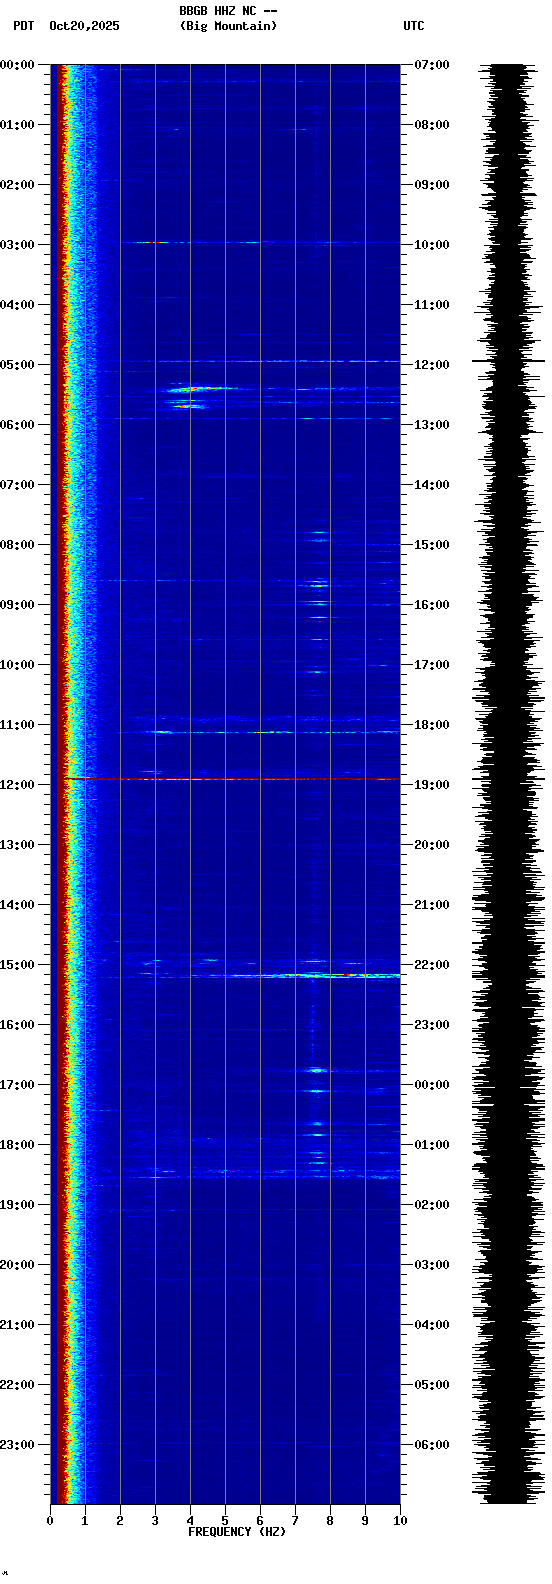Click the (Big Mountain) subtitle
The width and height of the screenshot is (552, 1584).
(228, 26)
